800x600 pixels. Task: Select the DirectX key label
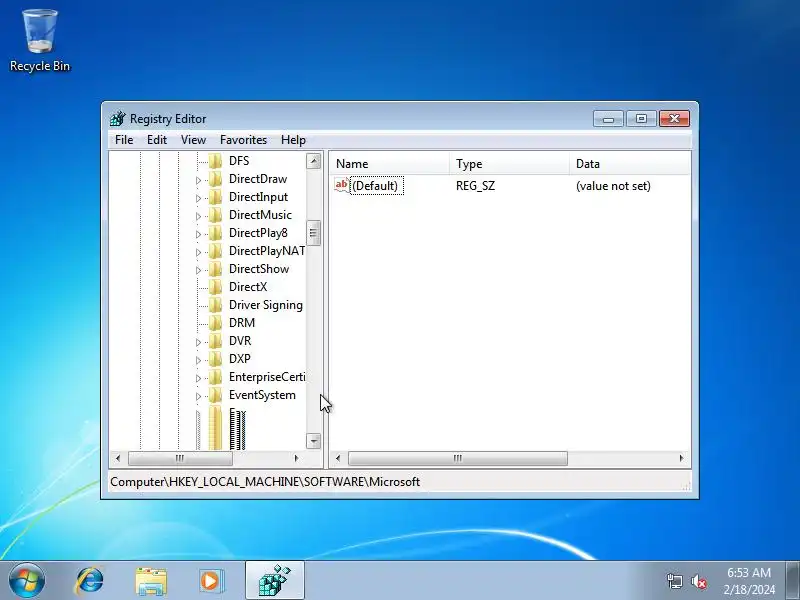(247, 287)
